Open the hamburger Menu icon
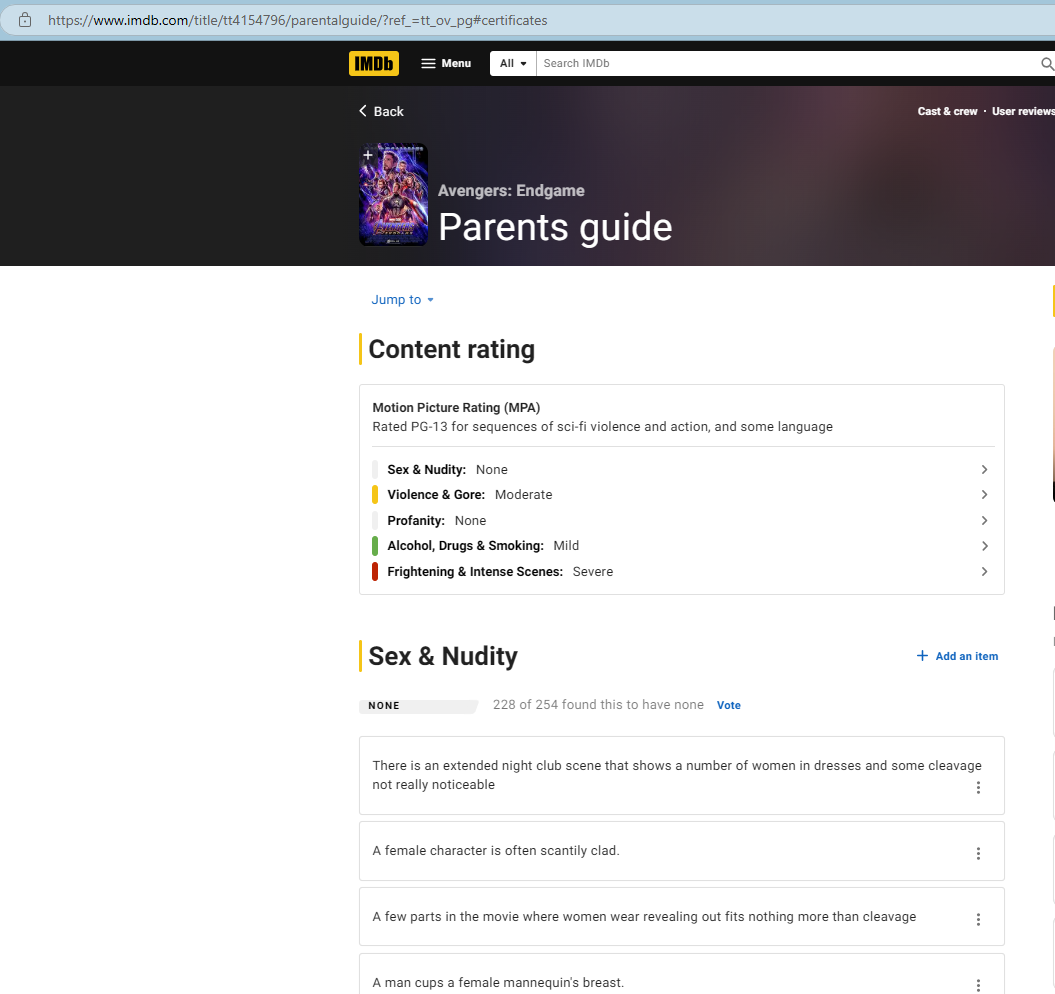Image resolution: width=1055 pixels, height=994 pixels. 428,63
